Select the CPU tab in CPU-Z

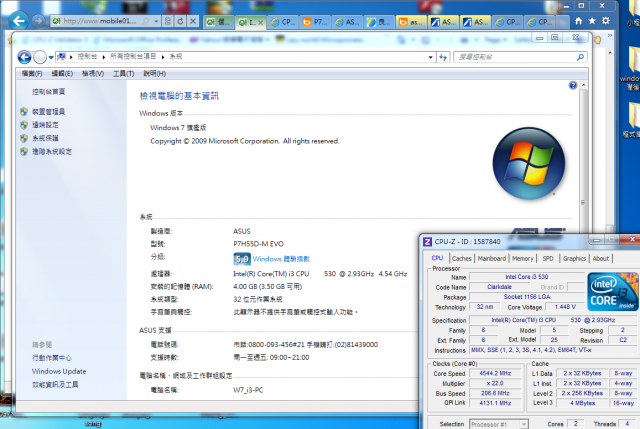(x=438, y=258)
